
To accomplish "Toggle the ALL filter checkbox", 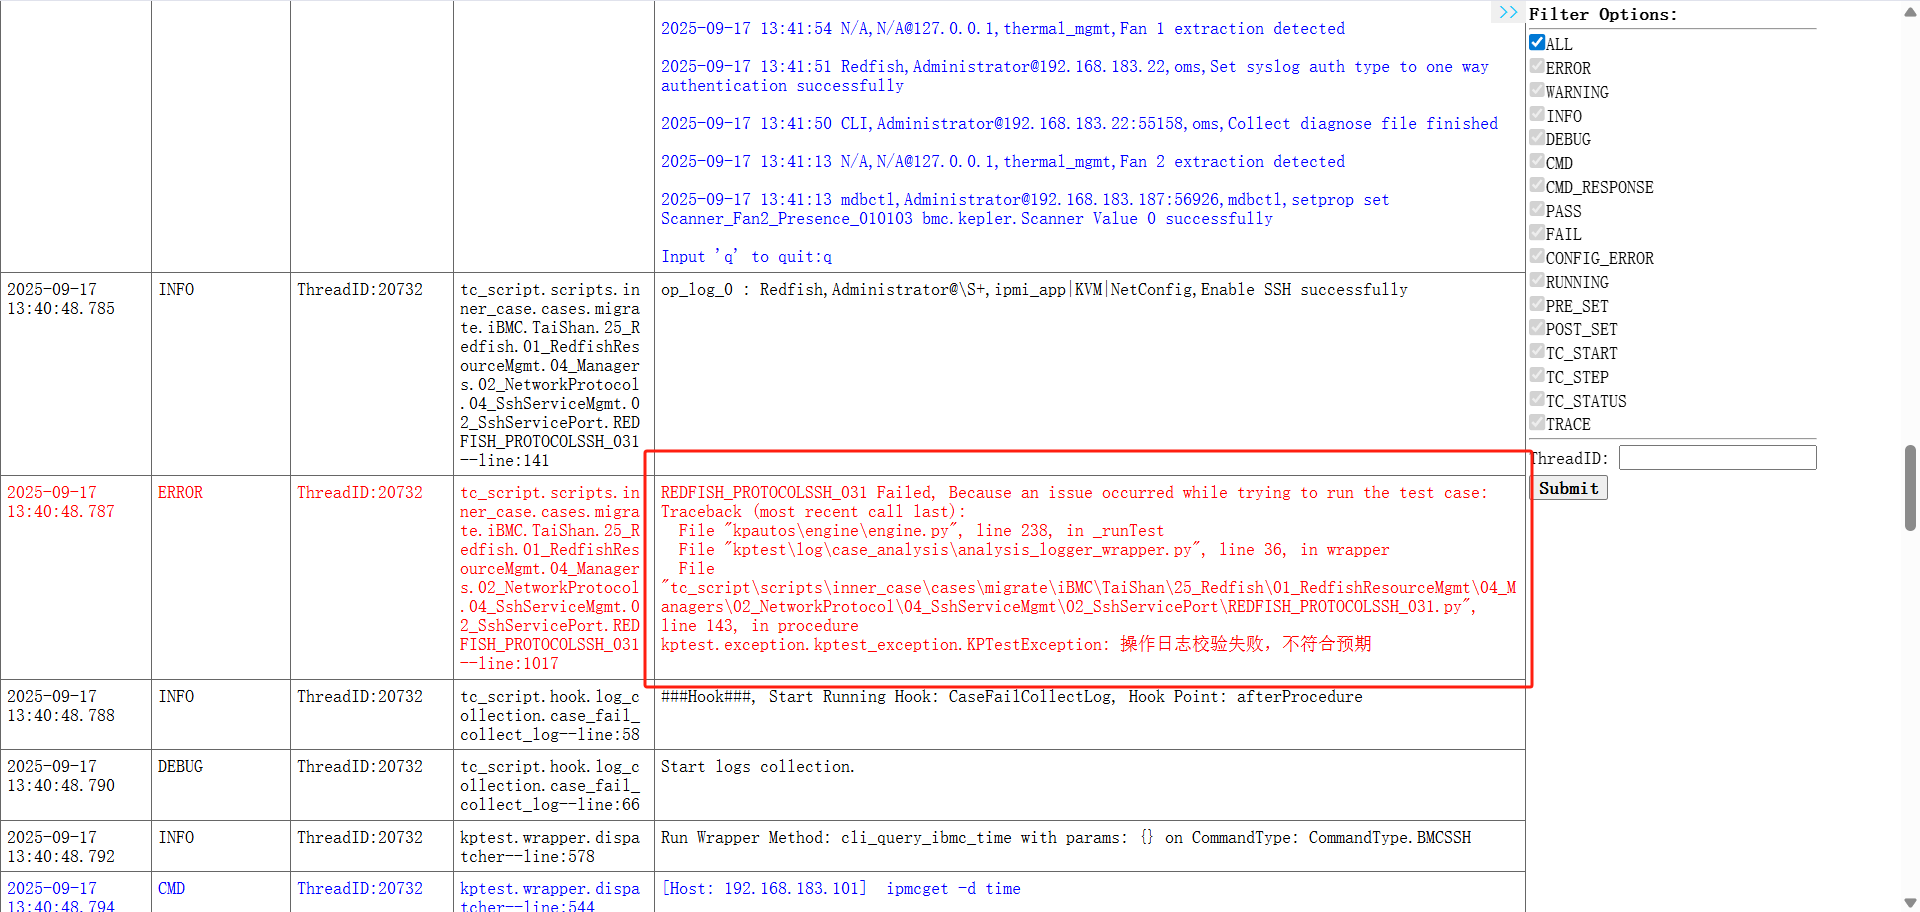I will pyautogui.click(x=1537, y=43).
